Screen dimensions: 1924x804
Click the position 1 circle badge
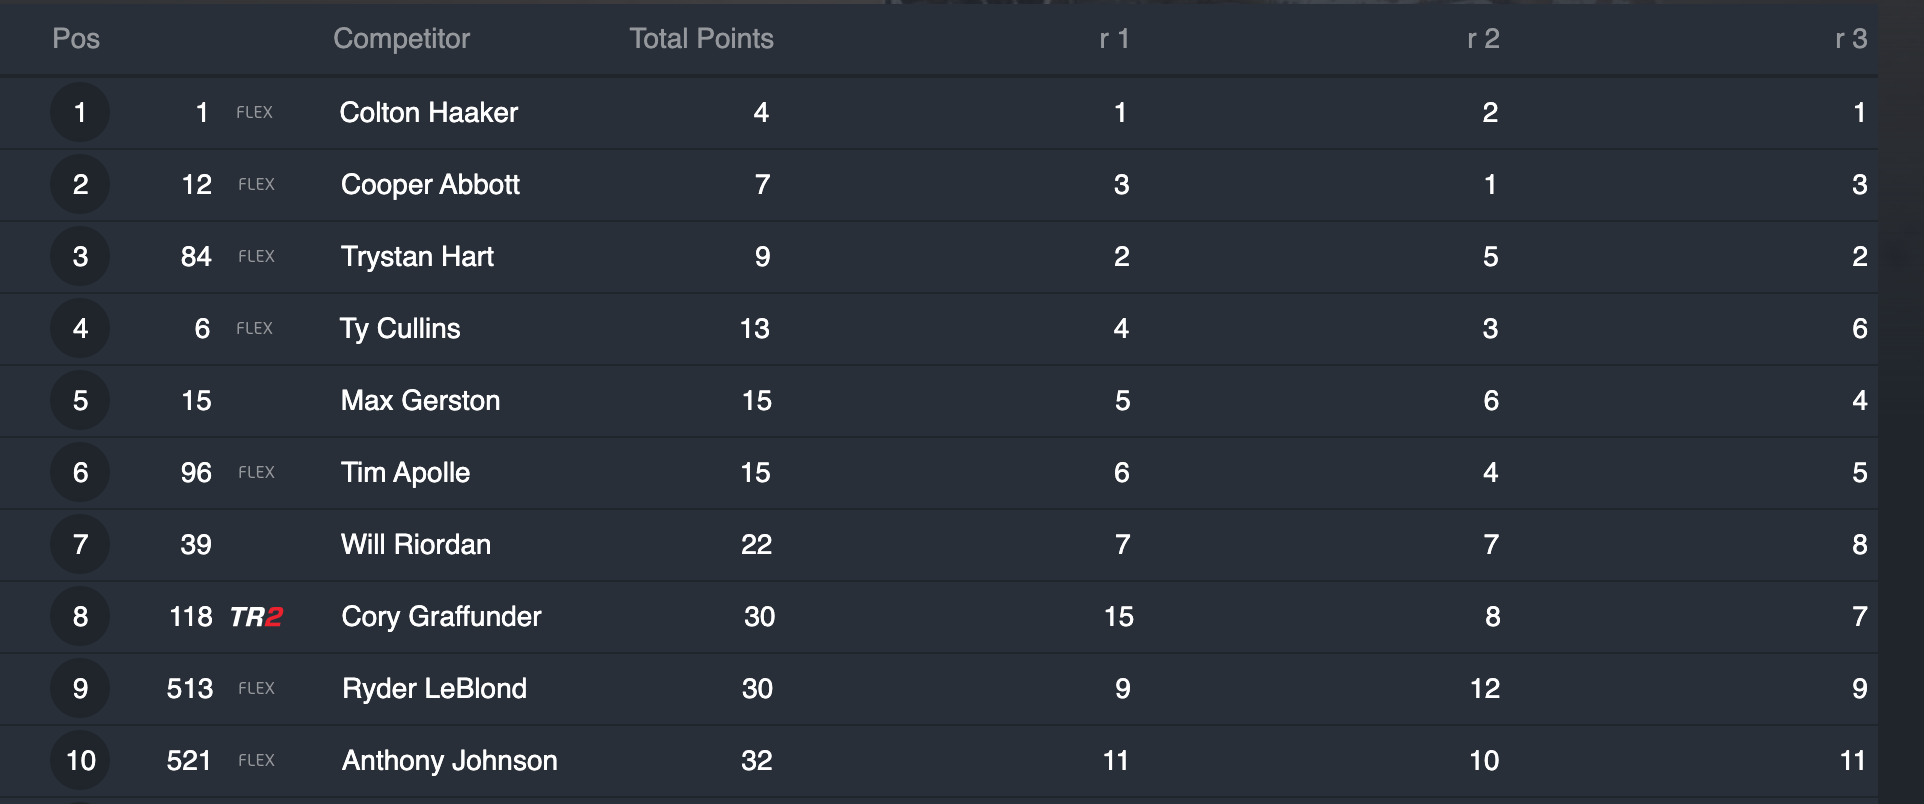pos(80,113)
